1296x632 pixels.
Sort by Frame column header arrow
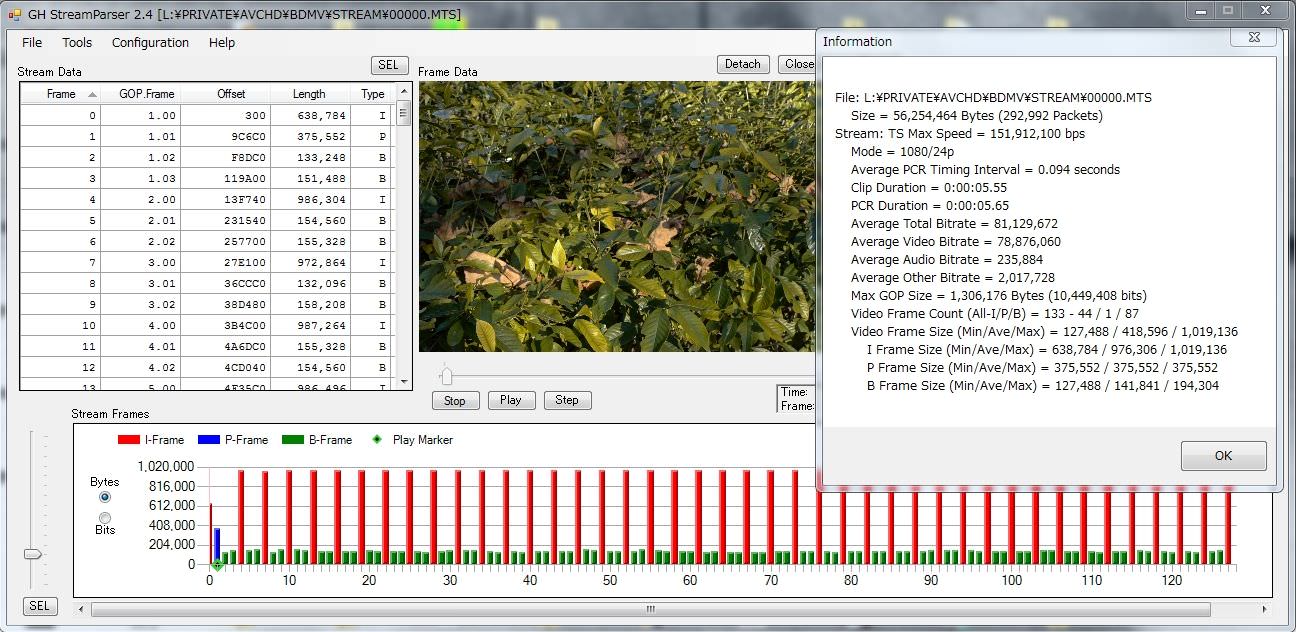(93, 94)
